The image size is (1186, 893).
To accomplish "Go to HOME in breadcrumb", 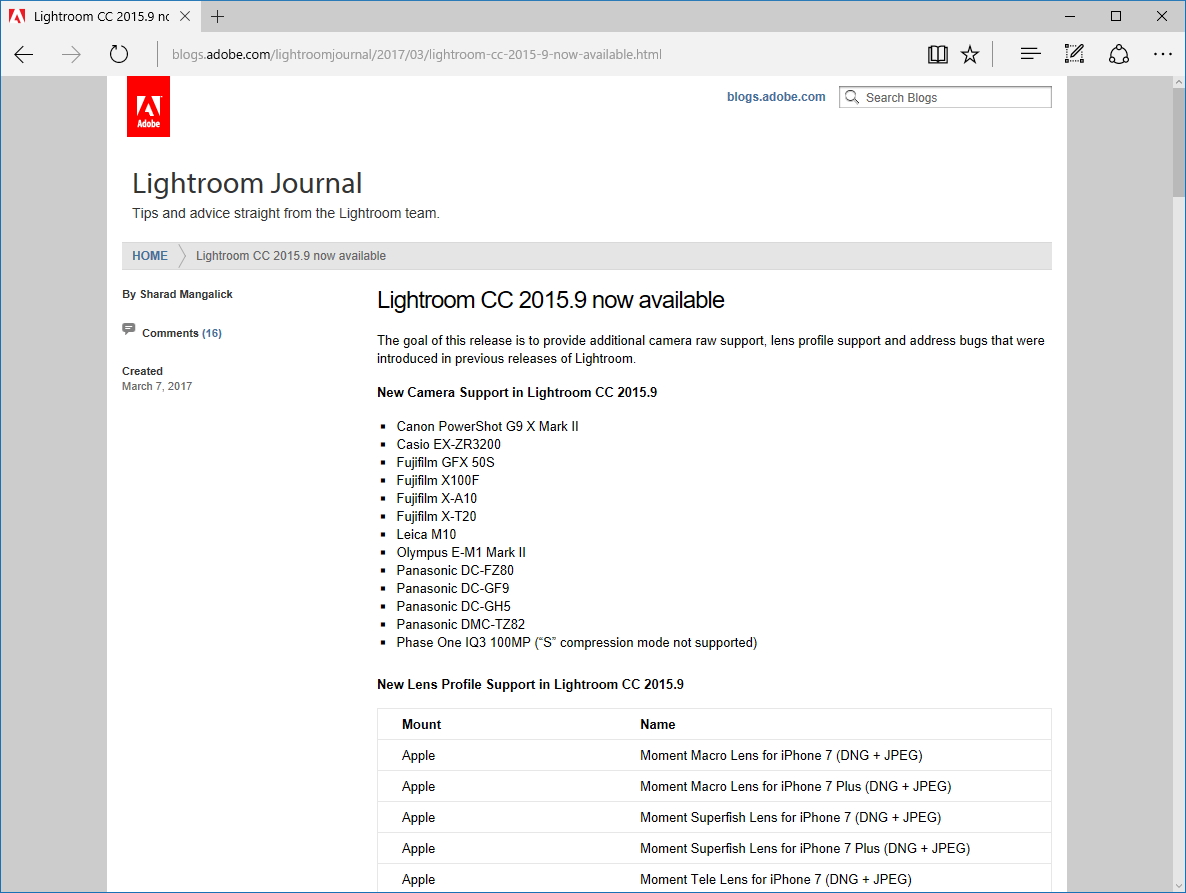I will click(150, 256).
